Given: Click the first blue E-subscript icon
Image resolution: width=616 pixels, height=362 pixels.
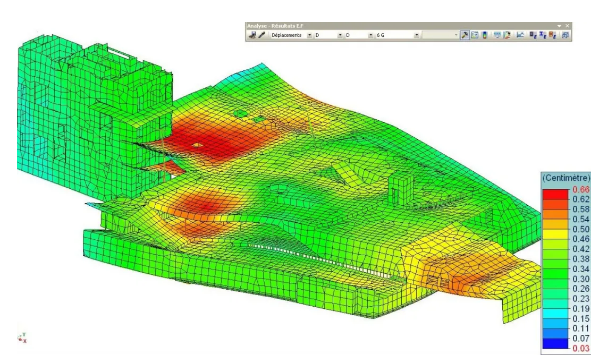Looking at the screenshot, I should tap(533, 35).
